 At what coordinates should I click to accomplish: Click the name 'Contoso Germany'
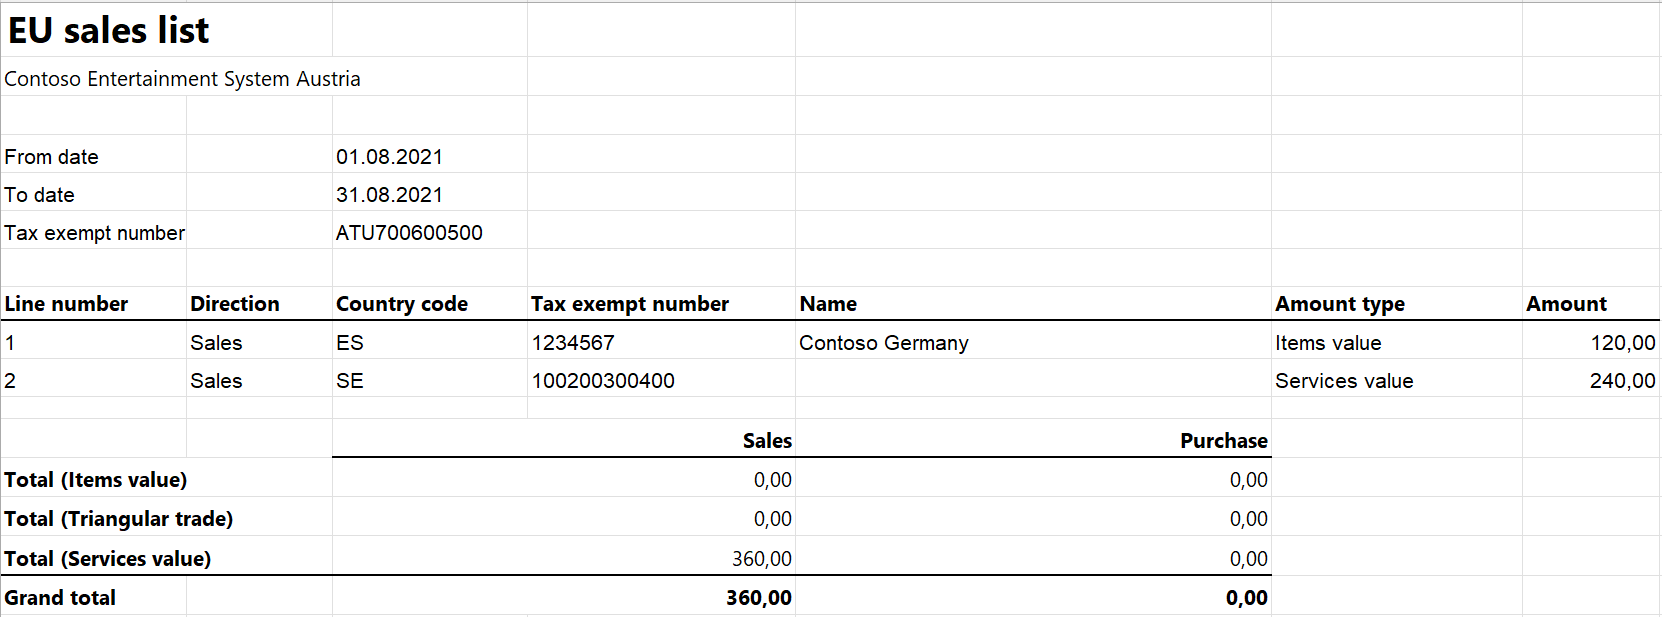pyautogui.click(x=884, y=343)
